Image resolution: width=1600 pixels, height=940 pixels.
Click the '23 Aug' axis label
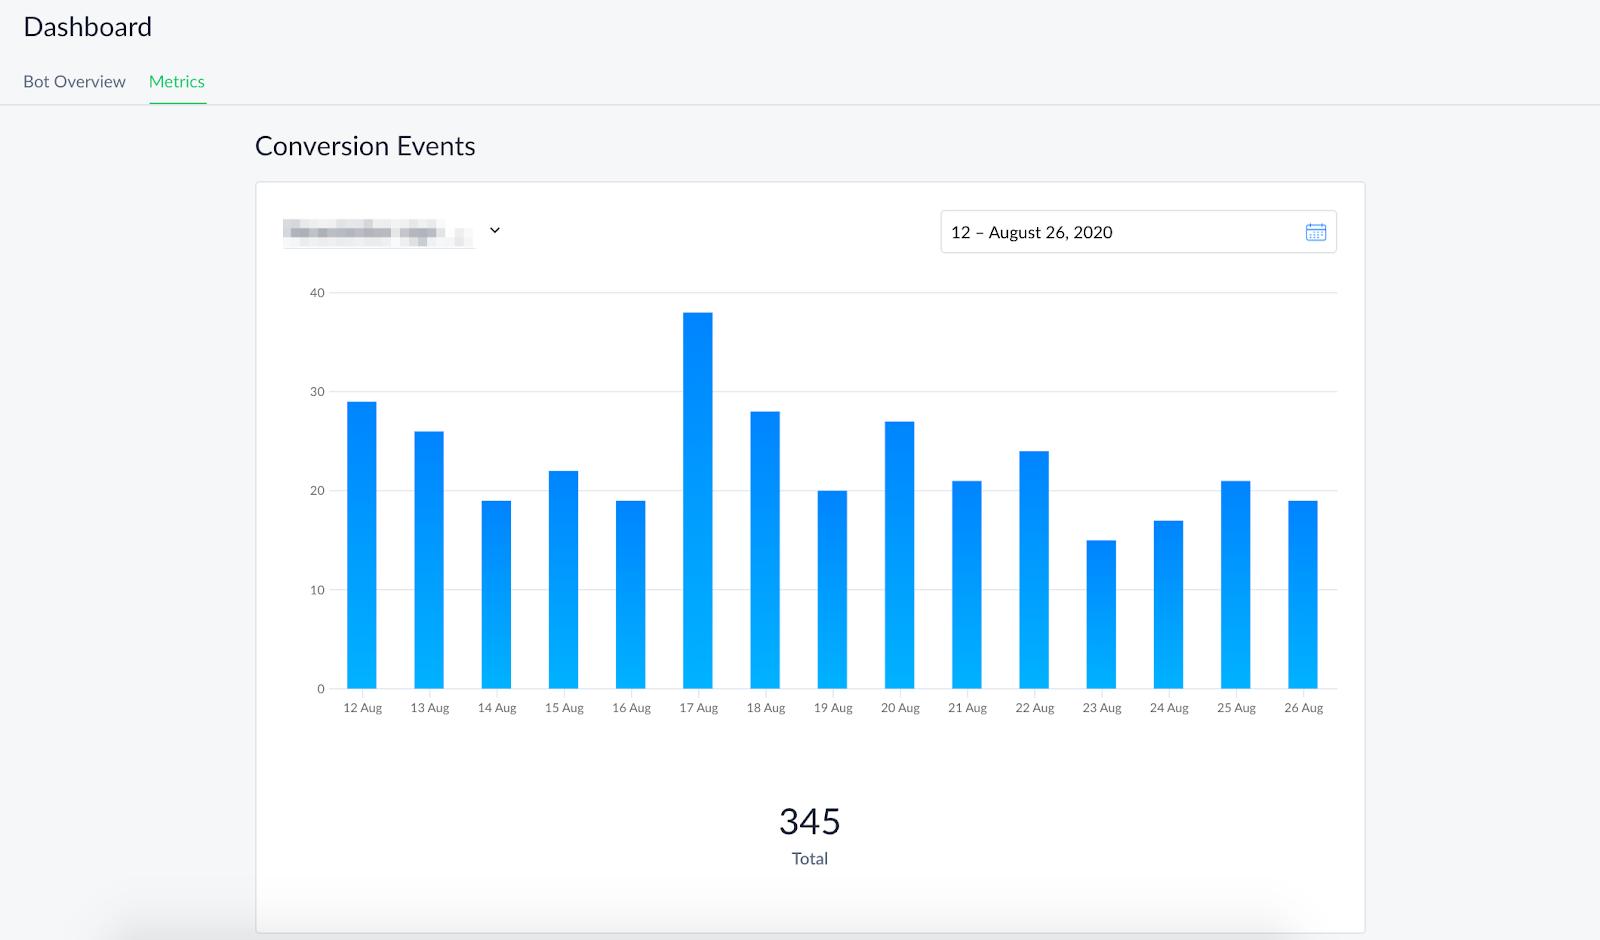(x=1102, y=708)
